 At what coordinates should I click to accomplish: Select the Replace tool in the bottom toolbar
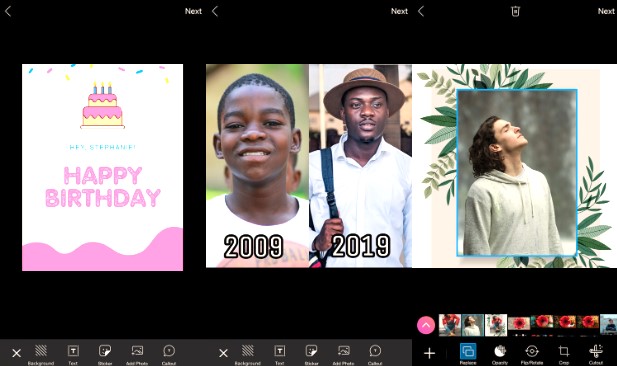pos(468,353)
